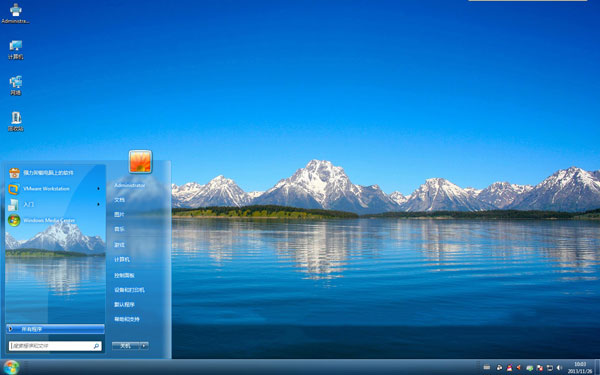Screen dimensions: 600x375
Task: Open shutdown options arrow beside 关机
Action: point(144,346)
